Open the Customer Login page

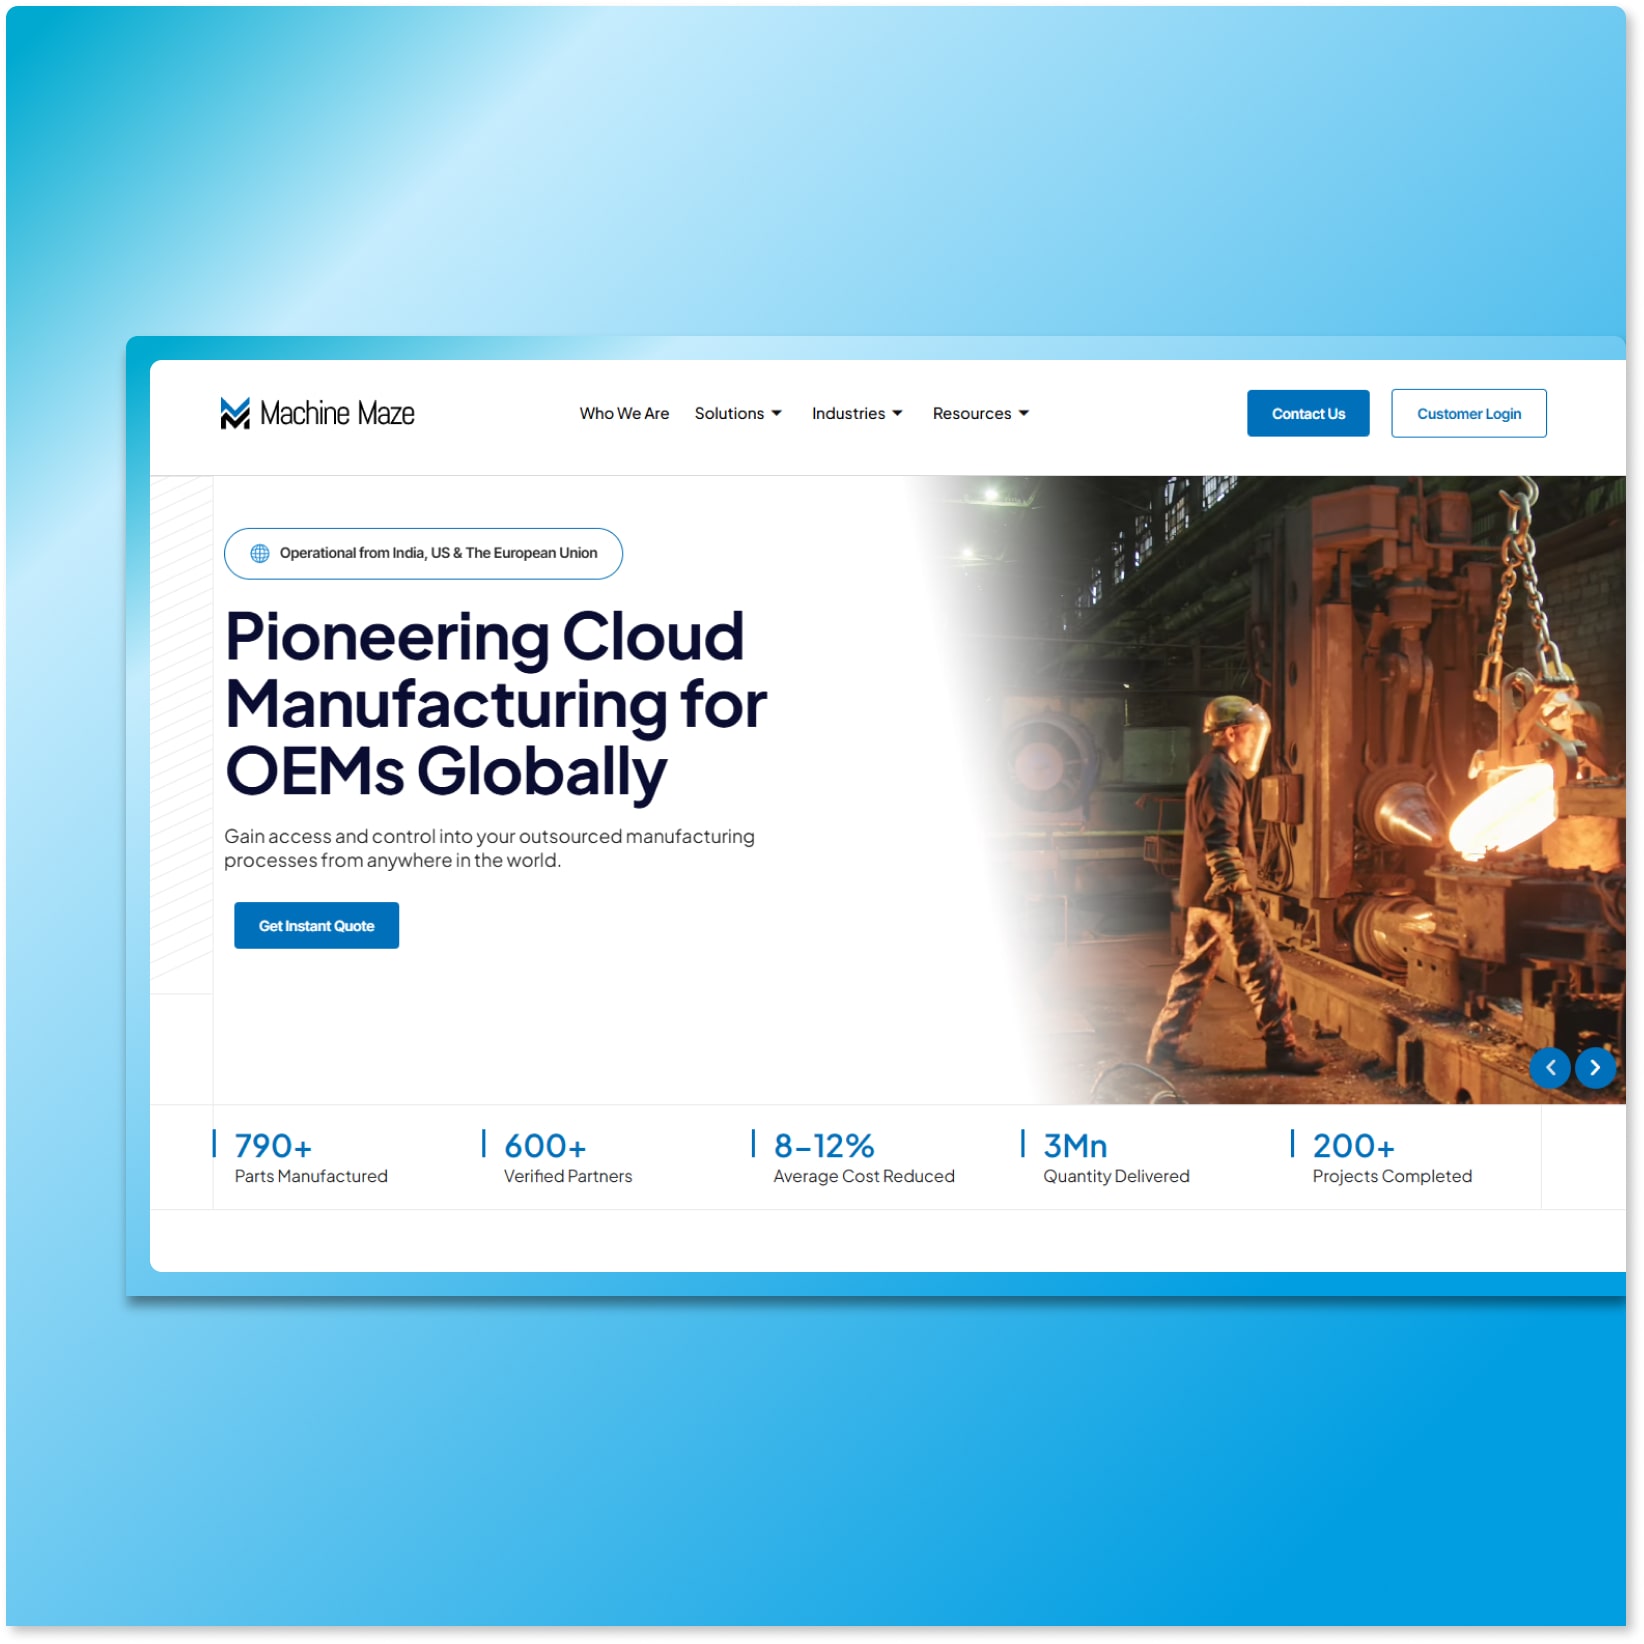[x=1469, y=413]
